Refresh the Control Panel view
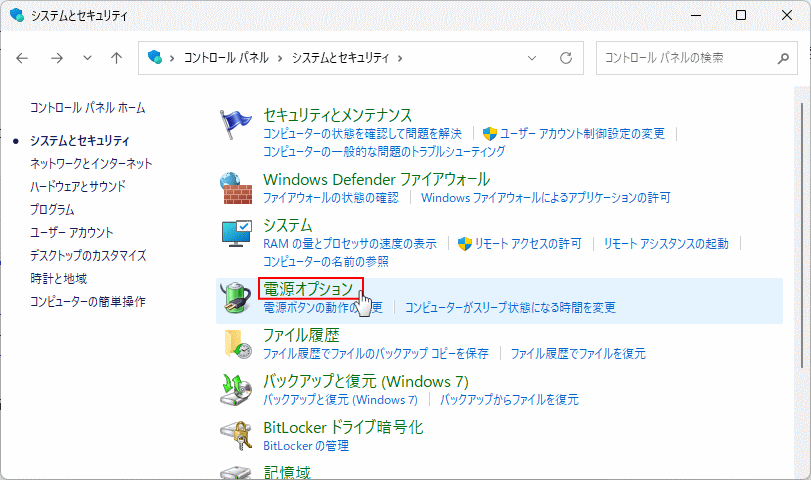This screenshot has height=480, width=811. pyautogui.click(x=566, y=58)
